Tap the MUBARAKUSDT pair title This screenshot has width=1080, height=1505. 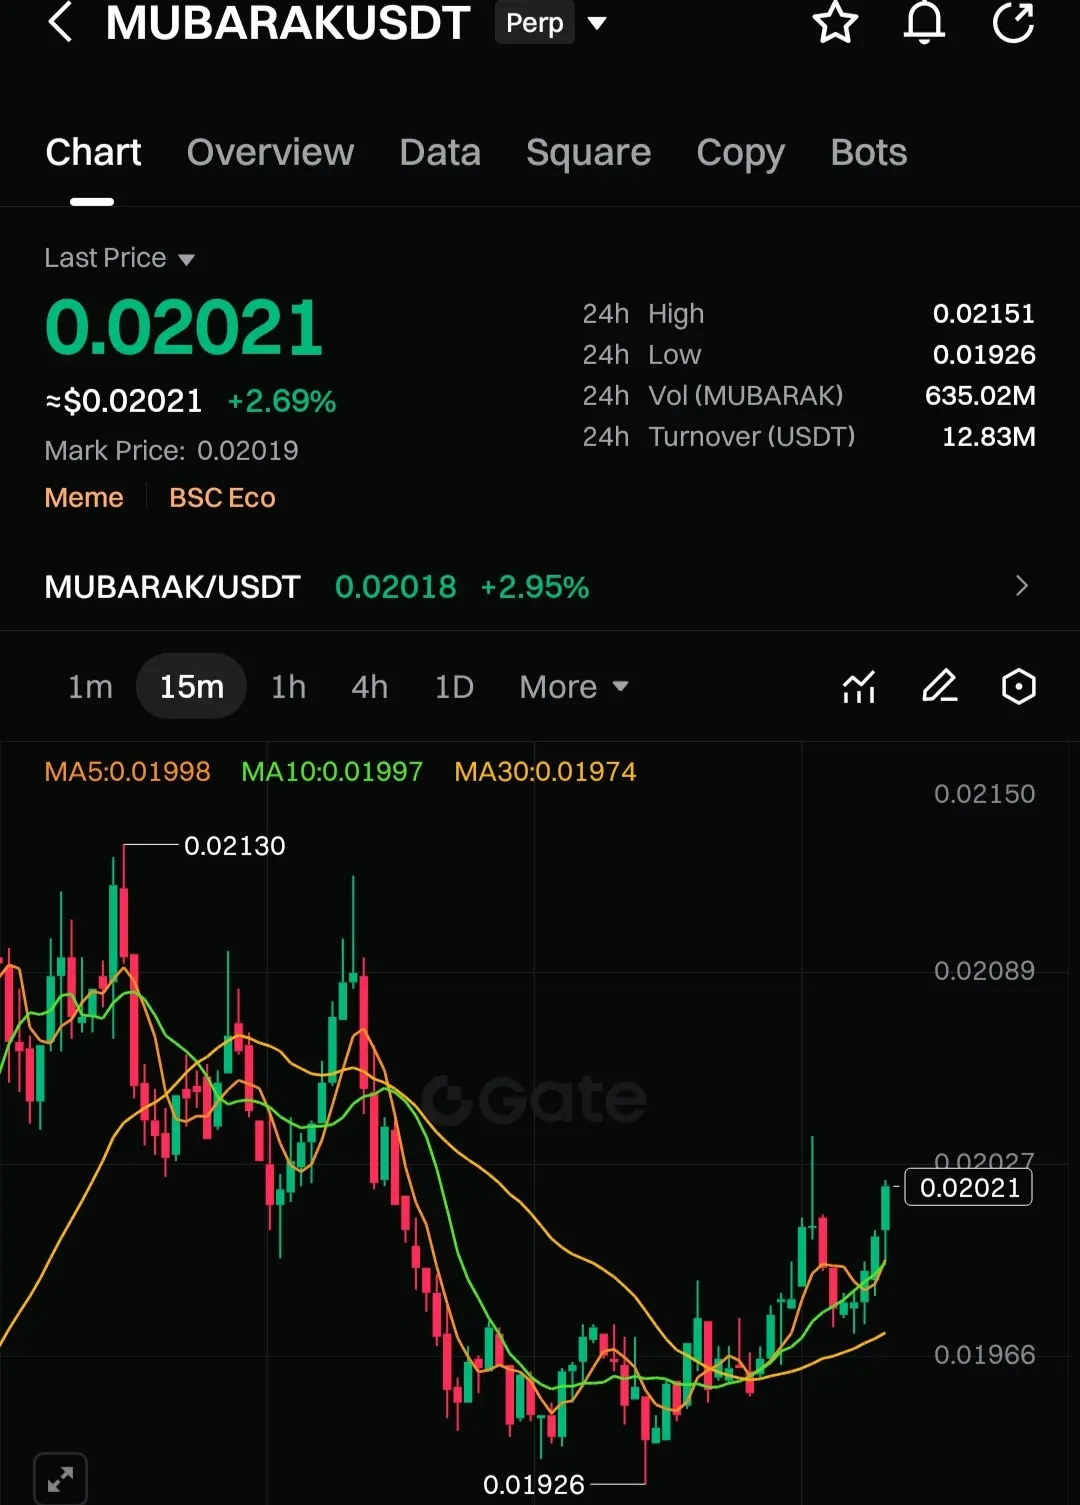pyautogui.click(x=288, y=23)
